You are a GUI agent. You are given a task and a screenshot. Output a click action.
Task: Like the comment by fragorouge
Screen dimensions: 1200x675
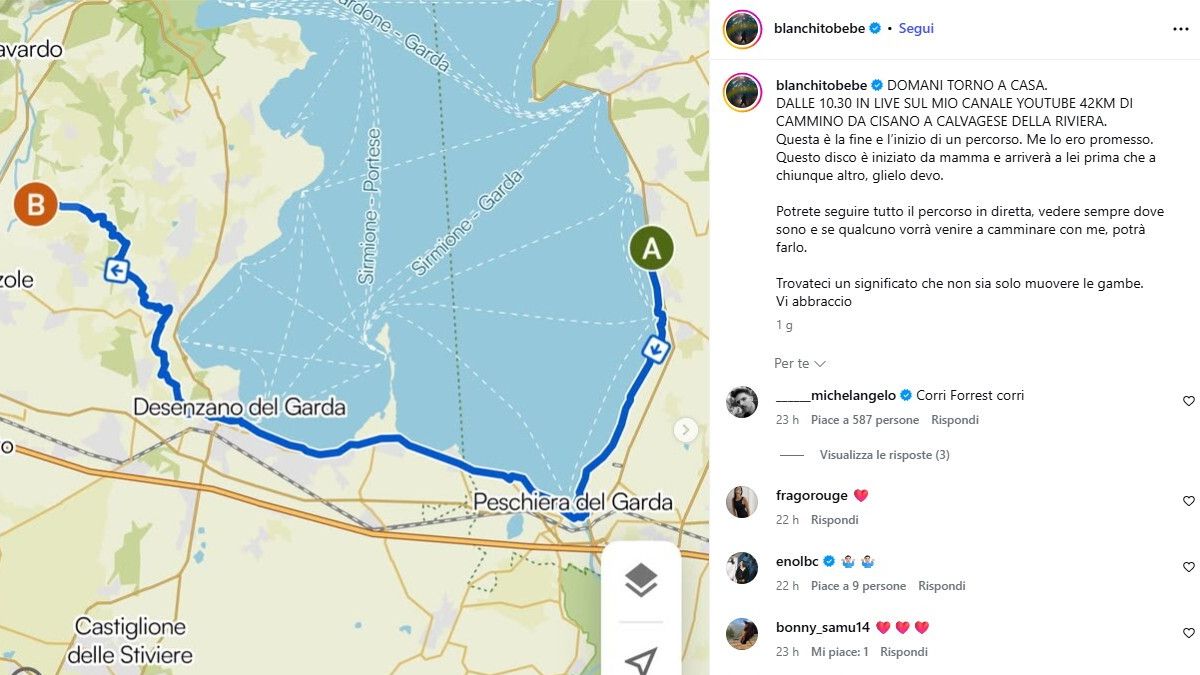pyautogui.click(x=1188, y=501)
